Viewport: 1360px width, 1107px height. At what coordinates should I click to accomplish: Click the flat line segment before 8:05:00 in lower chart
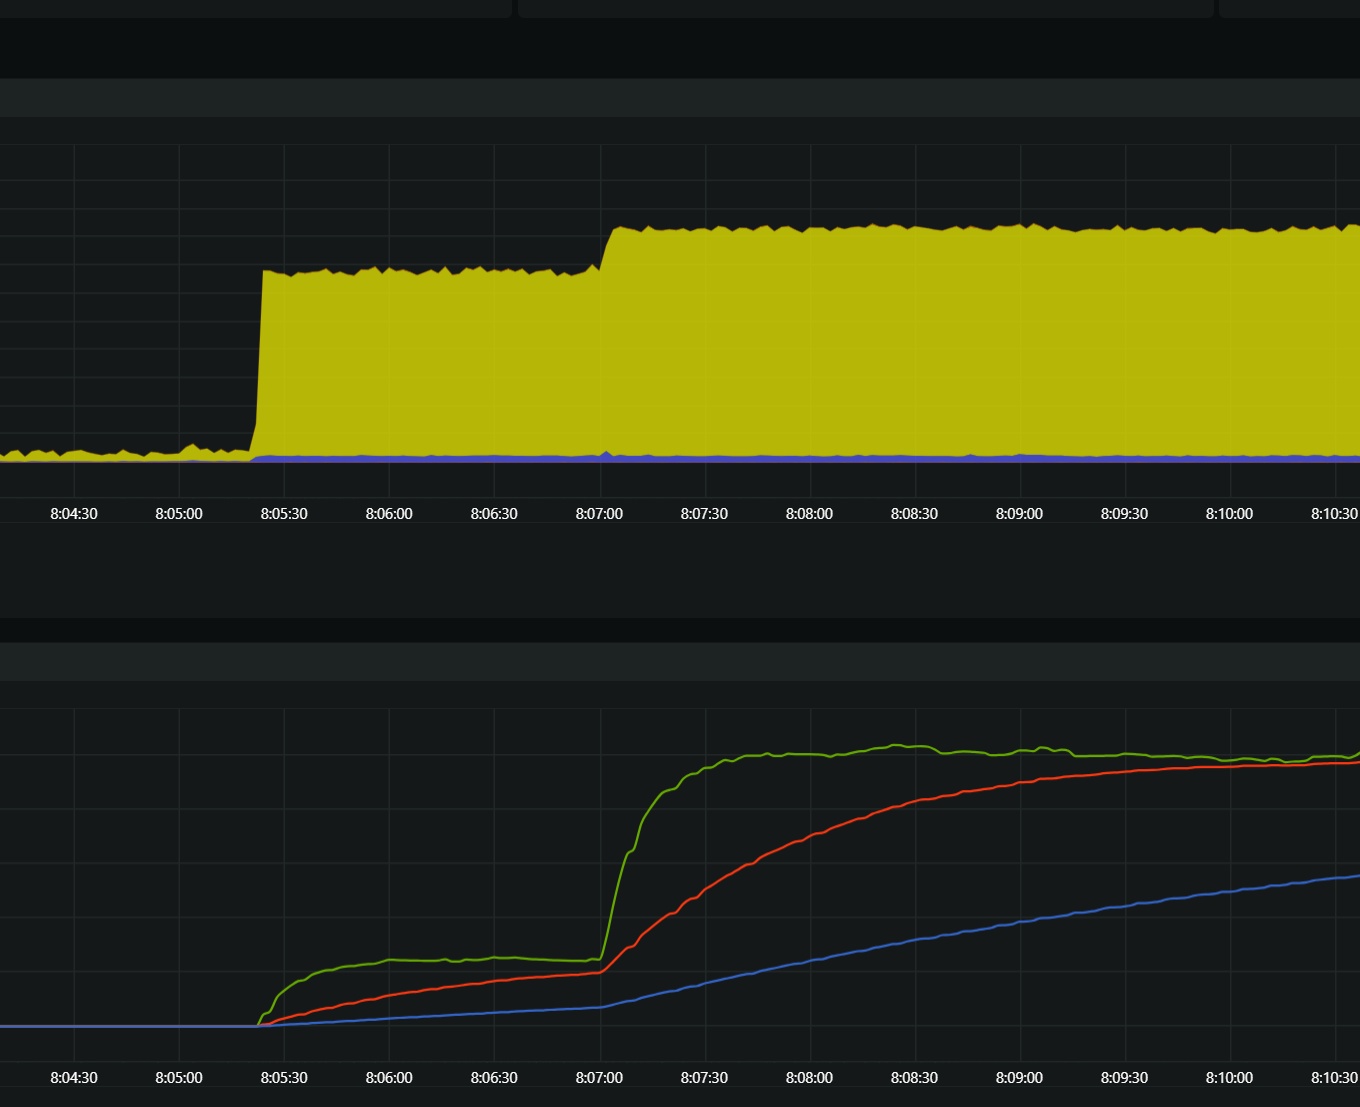120,1026
